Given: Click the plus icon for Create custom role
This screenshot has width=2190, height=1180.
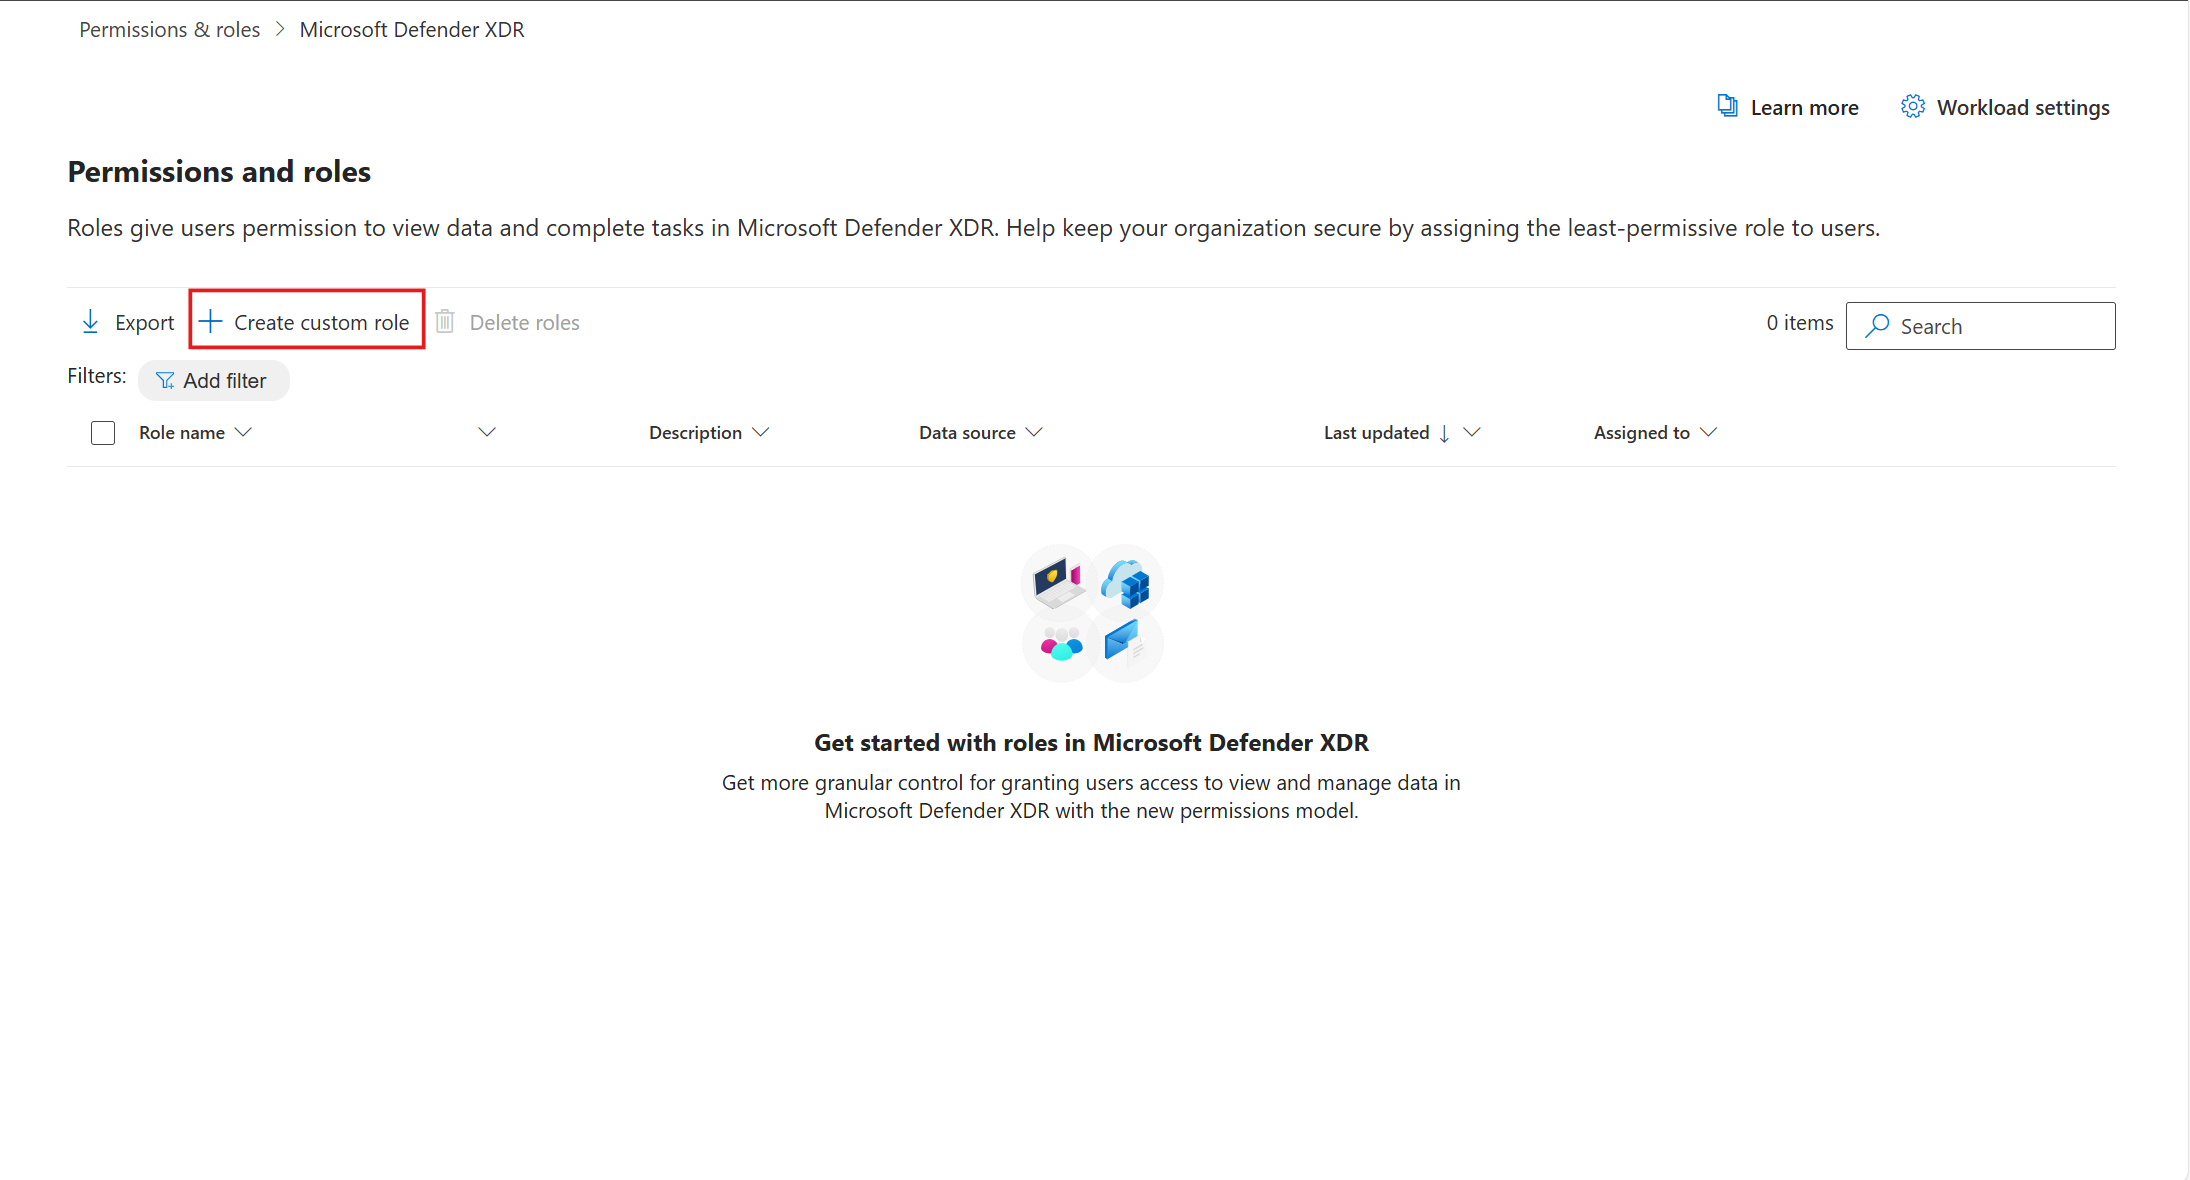Looking at the screenshot, I should click(x=210, y=322).
